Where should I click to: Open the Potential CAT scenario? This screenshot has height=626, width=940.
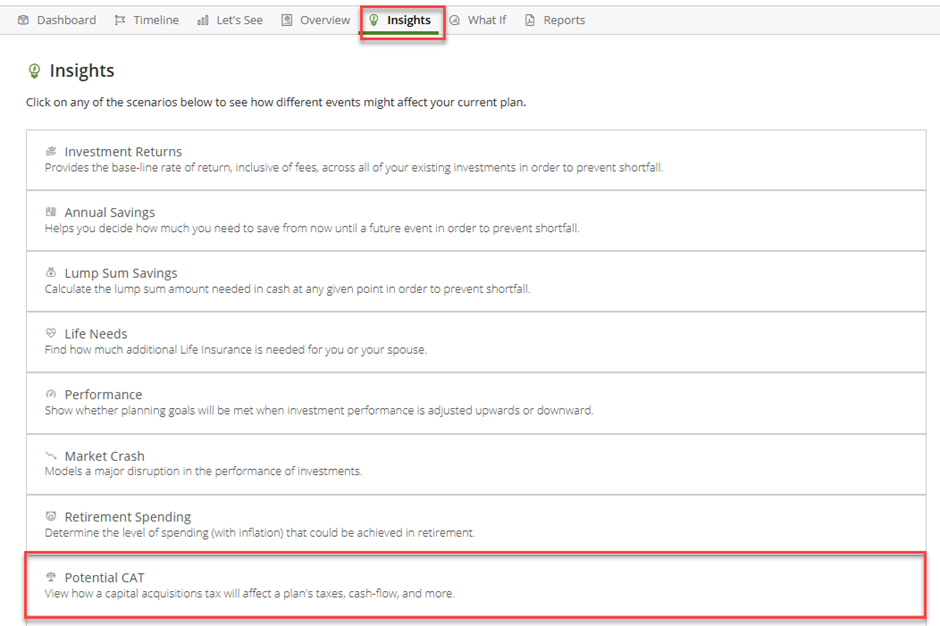point(476,585)
